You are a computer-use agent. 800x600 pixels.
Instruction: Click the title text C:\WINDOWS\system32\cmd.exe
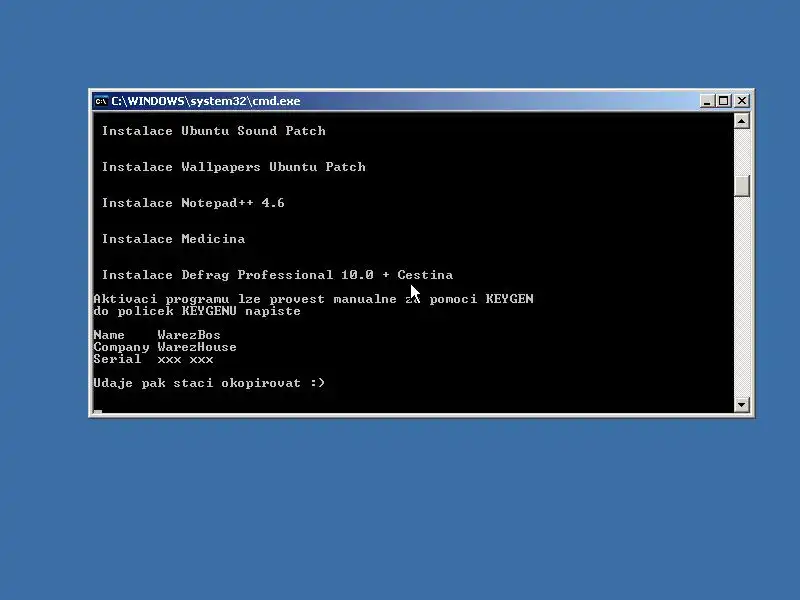tap(206, 101)
